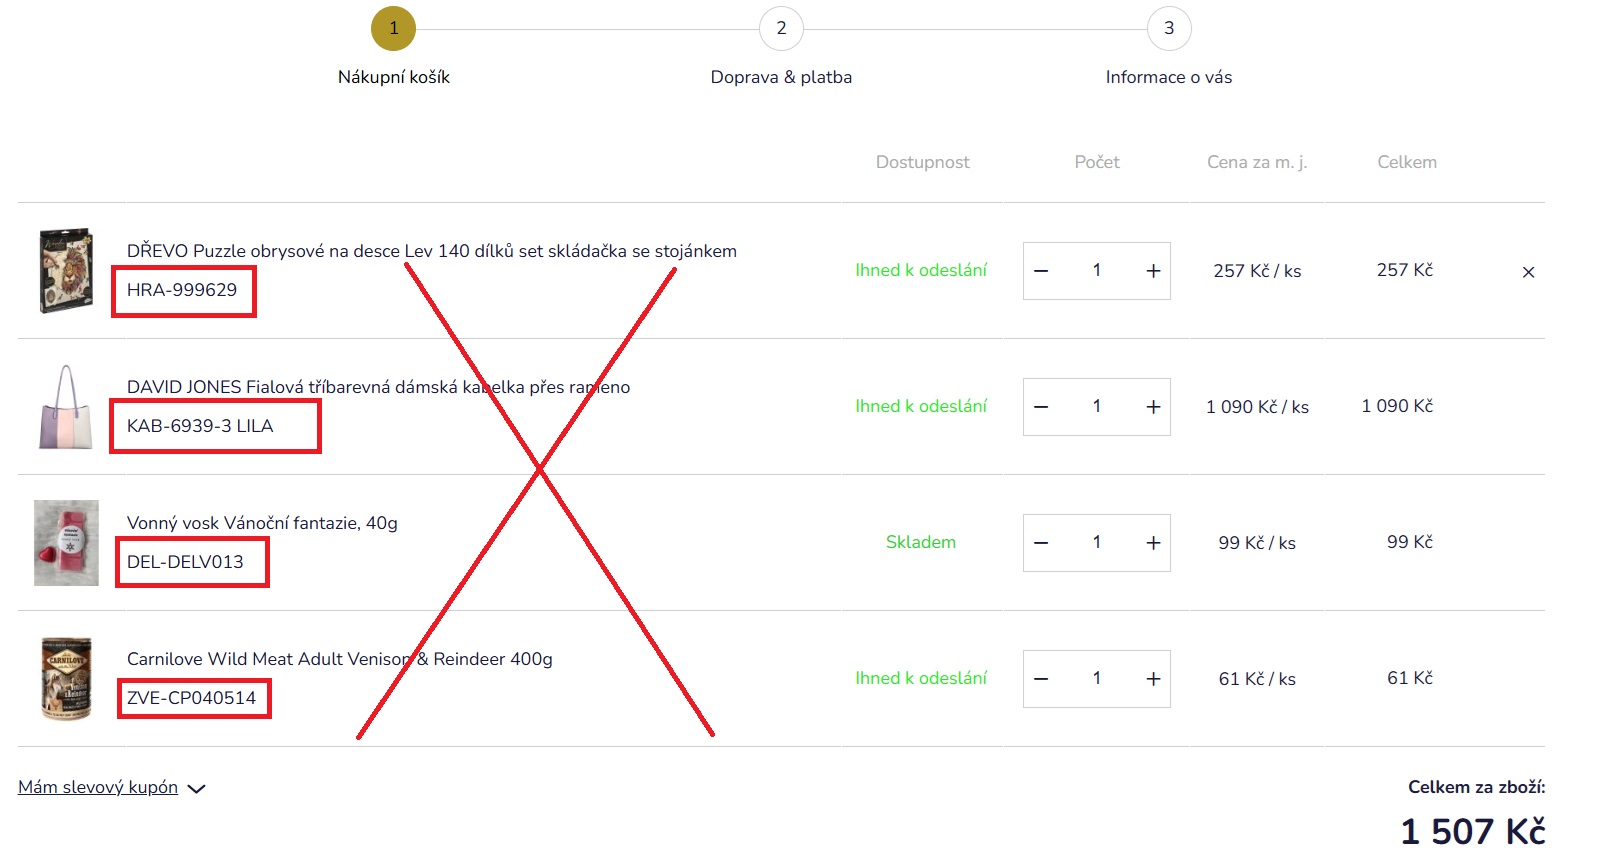The width and height of the screenshot is (1604, 851).
Task: Increase quantity of DŘEVO Puzzle item
Action: click(1153, 271)
